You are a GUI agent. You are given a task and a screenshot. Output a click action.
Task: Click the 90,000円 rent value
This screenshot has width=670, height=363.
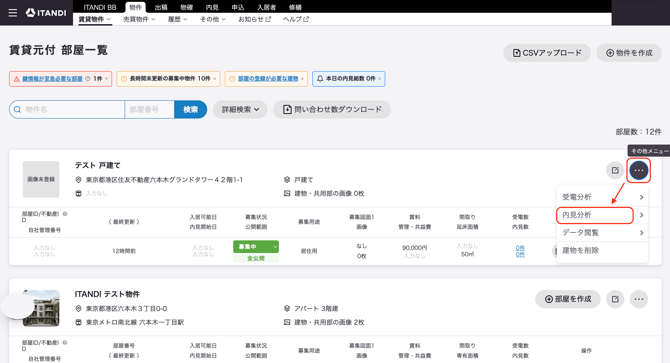pyautogui.click(x=414, y=248)
